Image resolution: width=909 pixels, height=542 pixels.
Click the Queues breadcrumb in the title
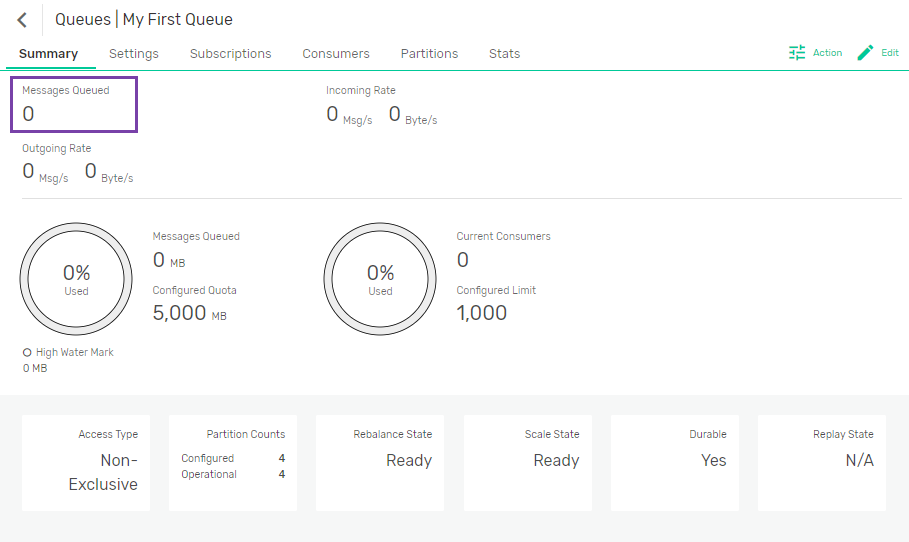[x=82, y=20]
